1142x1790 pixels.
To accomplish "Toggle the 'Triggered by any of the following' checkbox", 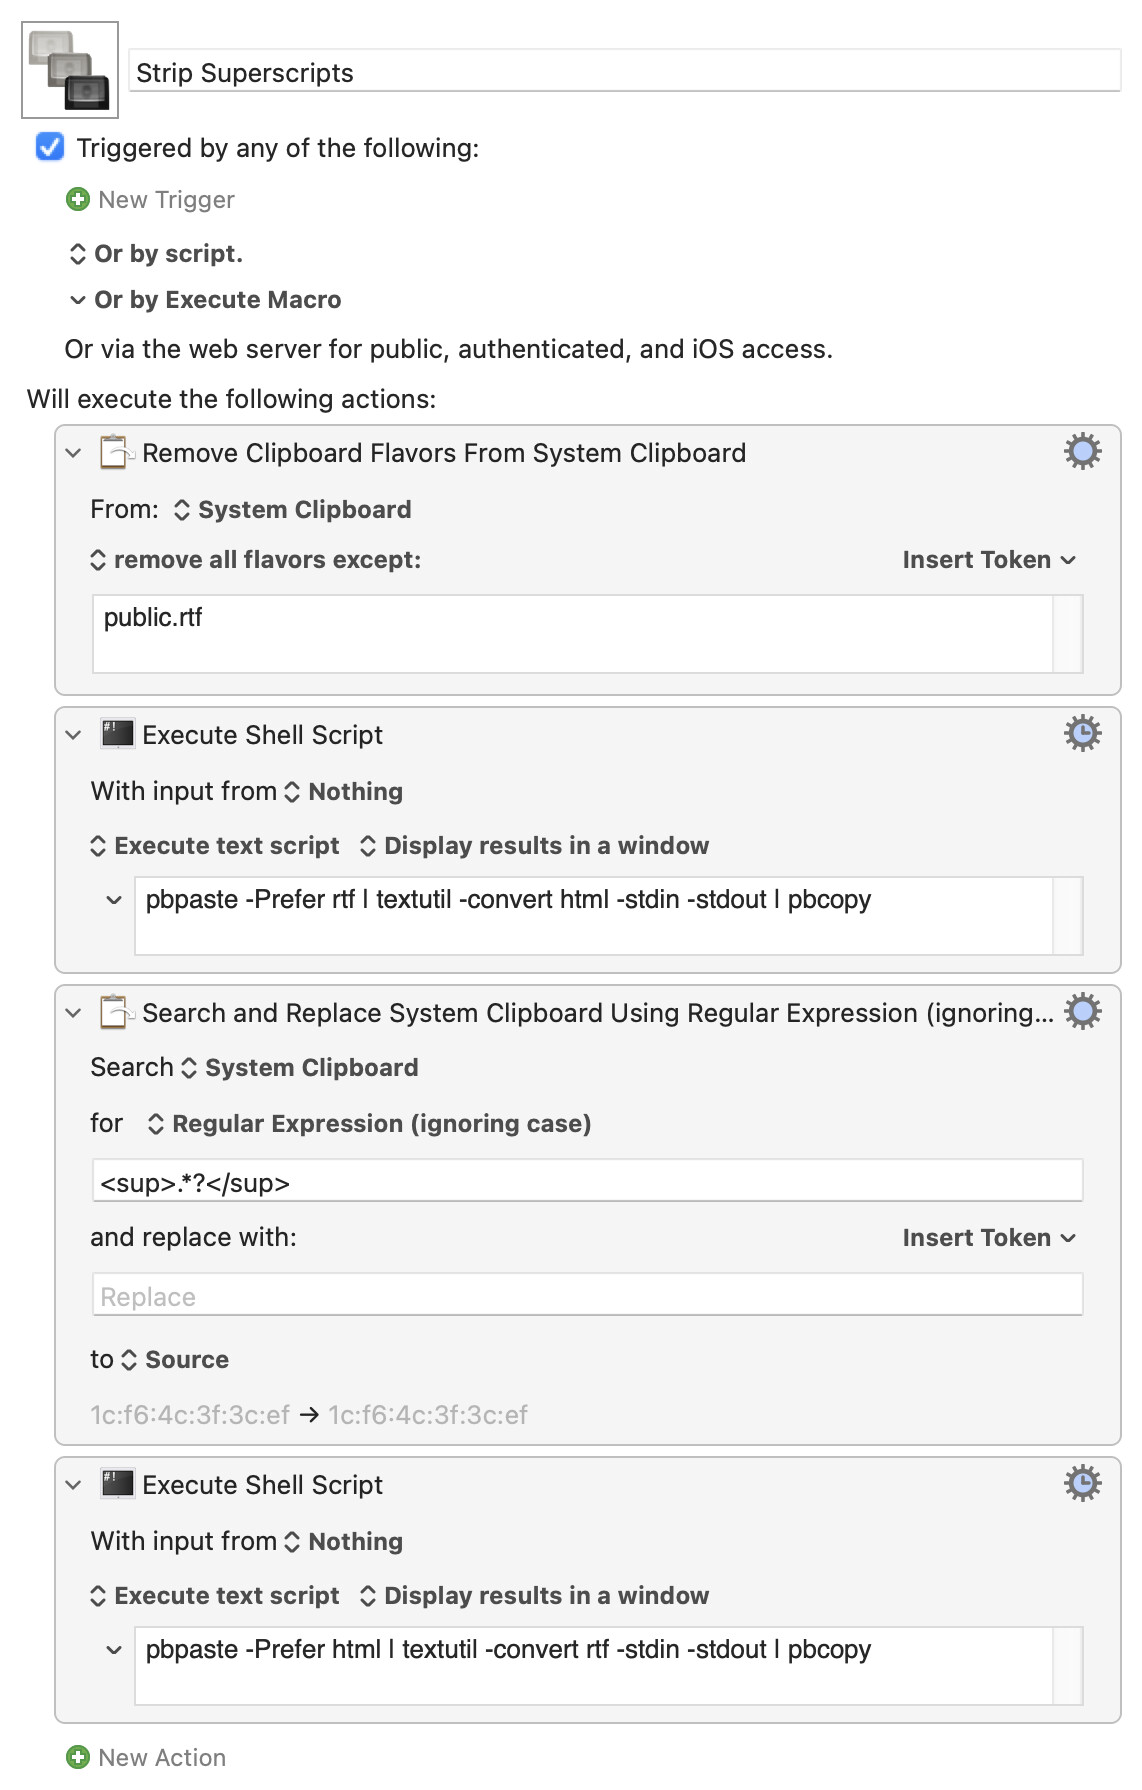I will point(50,148).
